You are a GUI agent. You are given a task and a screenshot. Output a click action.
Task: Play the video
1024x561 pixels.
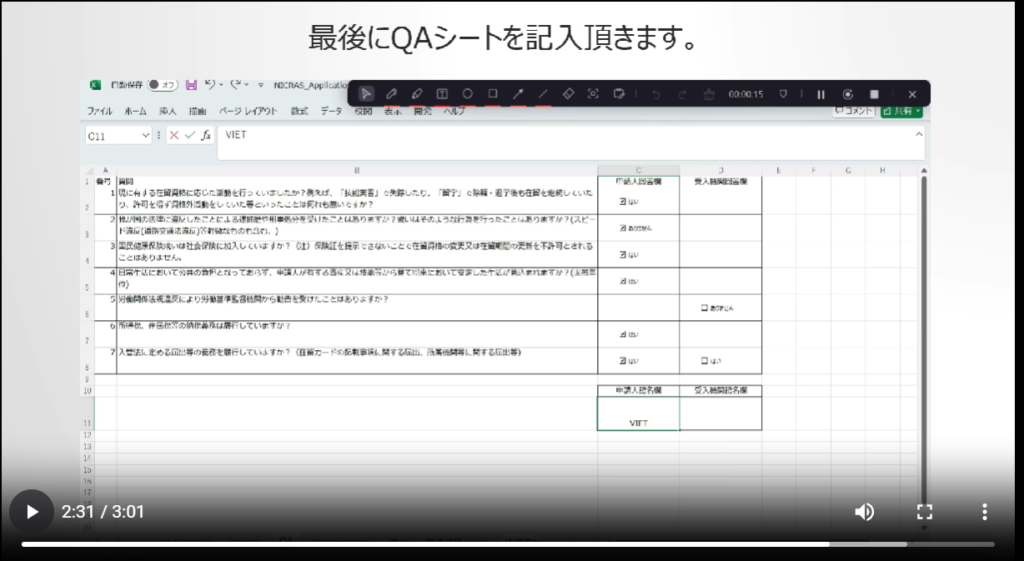(31, 512)
